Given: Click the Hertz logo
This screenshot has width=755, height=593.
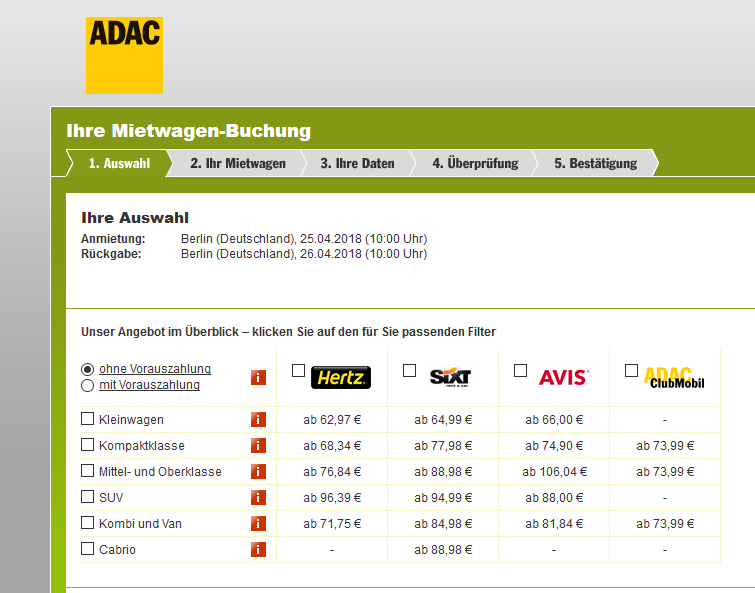Looking at the screenshot, I should [x=341, y=378].
